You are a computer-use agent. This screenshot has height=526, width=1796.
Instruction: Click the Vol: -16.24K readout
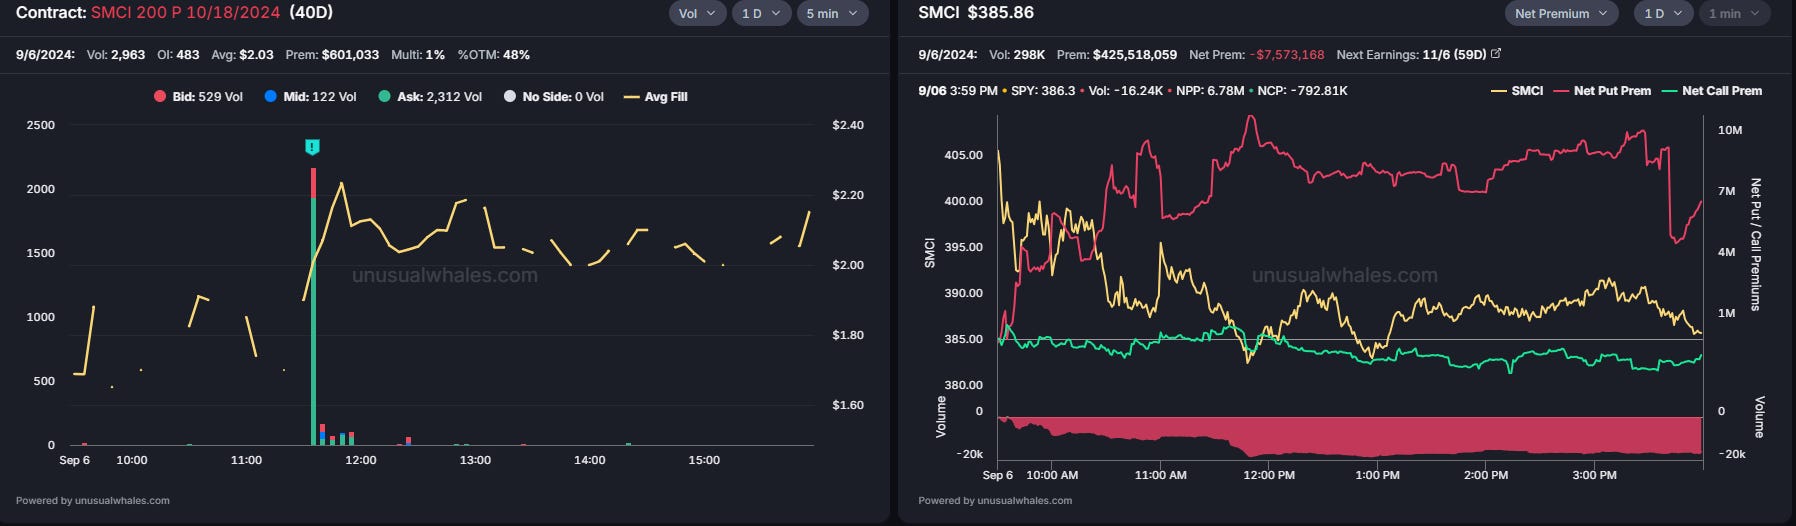1126,91
